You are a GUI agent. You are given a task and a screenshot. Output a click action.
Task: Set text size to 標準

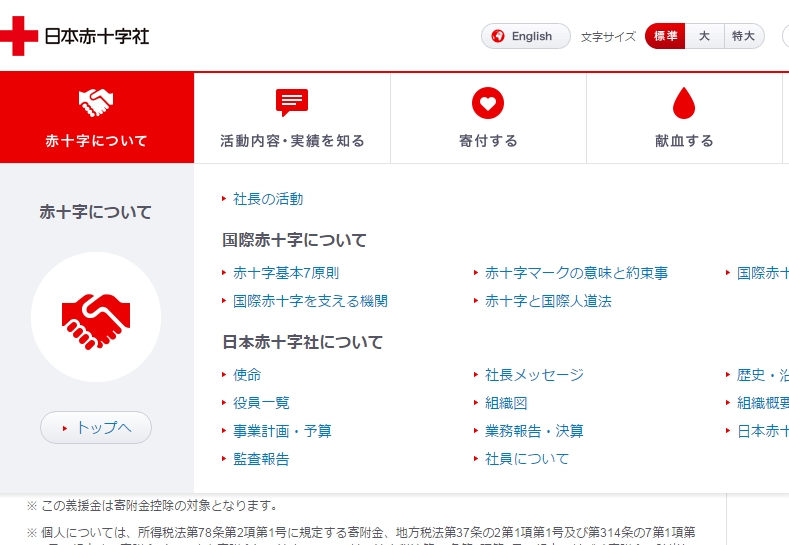665,36
